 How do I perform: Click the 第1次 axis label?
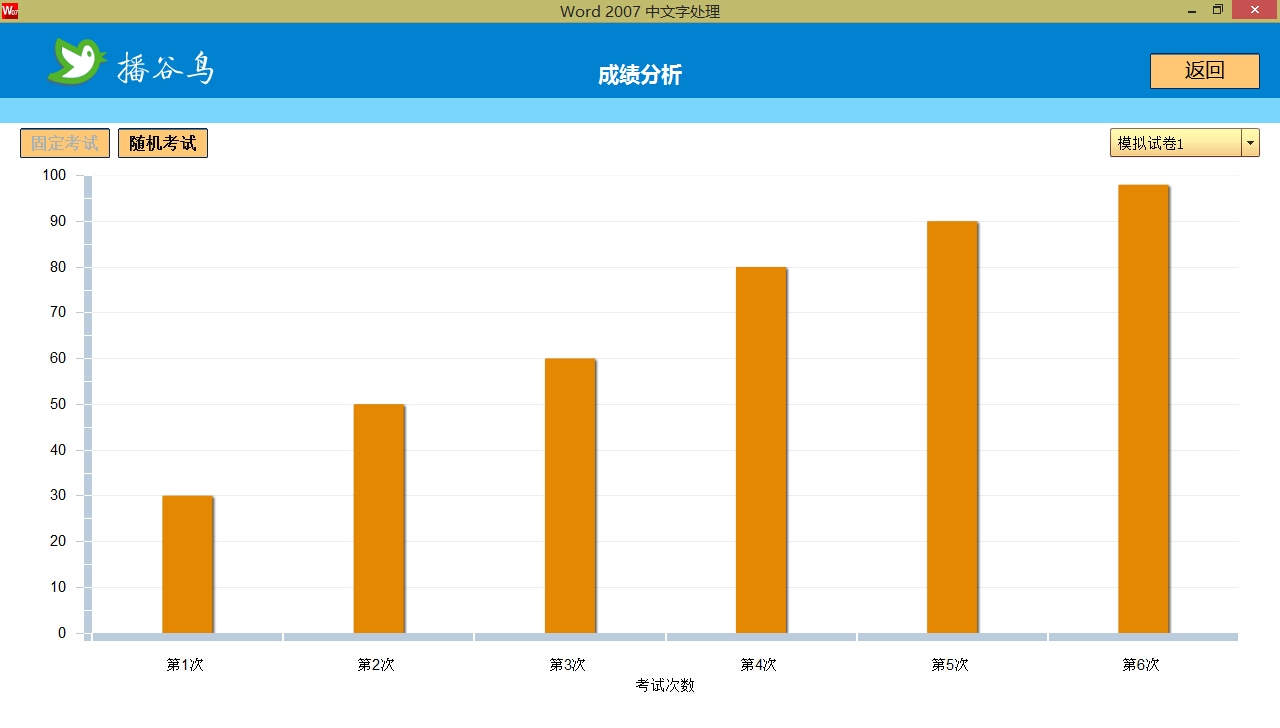[185, 664]
